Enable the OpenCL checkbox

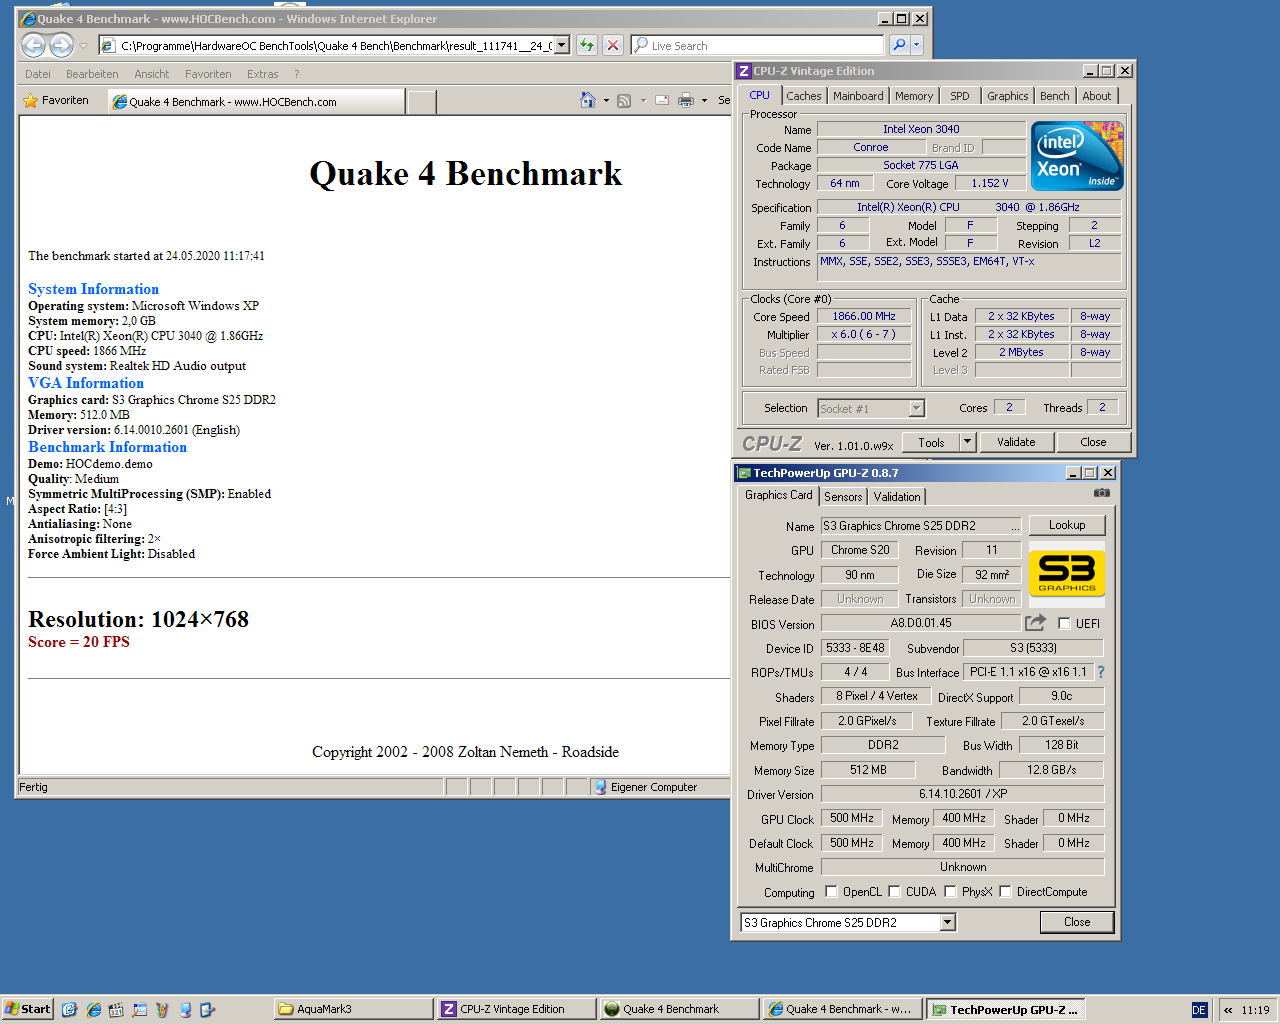[x=831, y=892]
